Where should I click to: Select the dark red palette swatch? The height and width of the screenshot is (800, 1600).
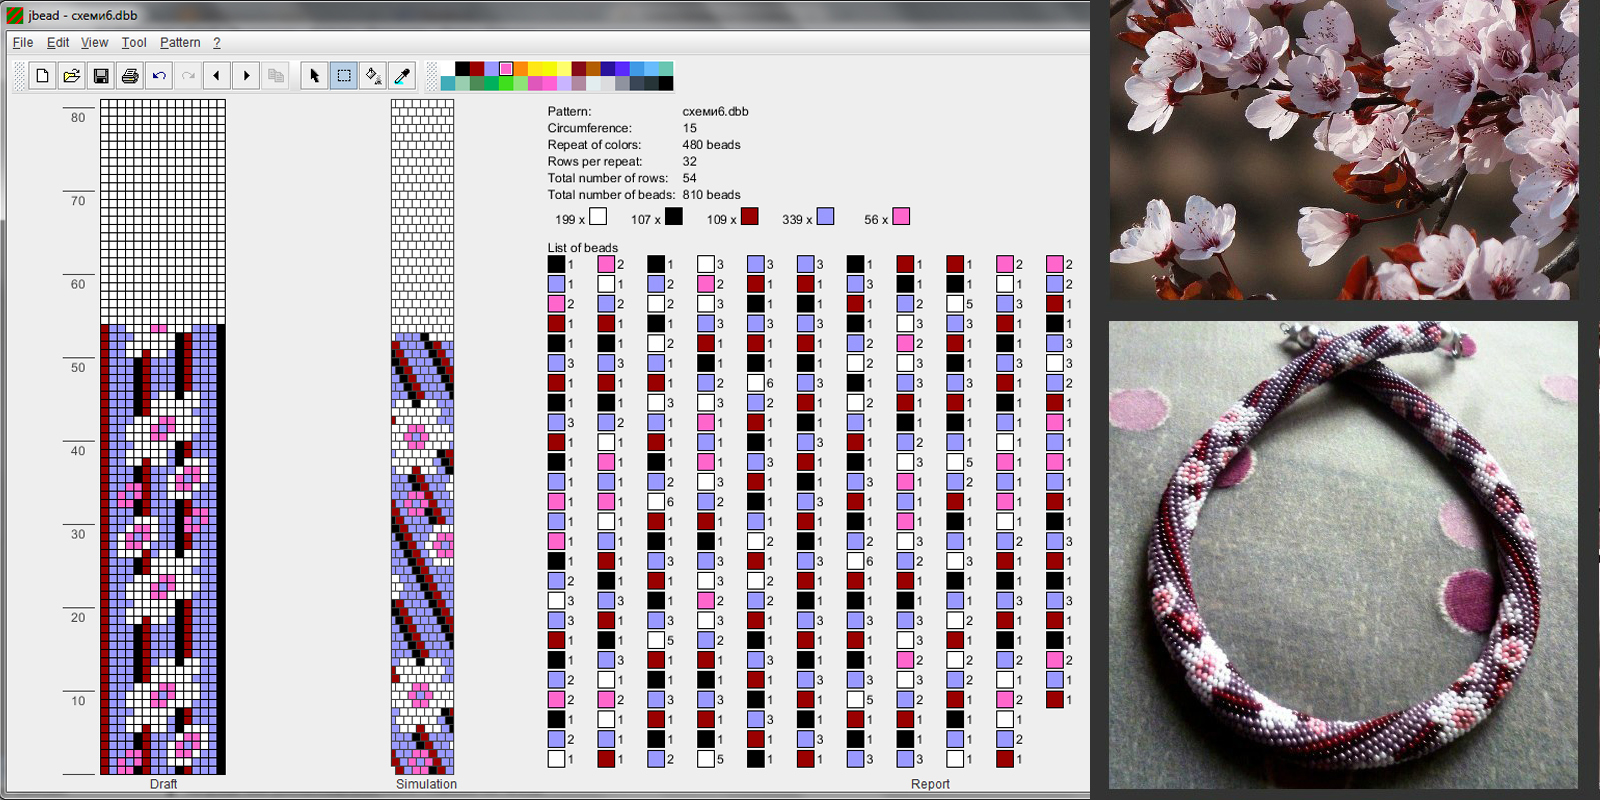(x=477, y=69)
